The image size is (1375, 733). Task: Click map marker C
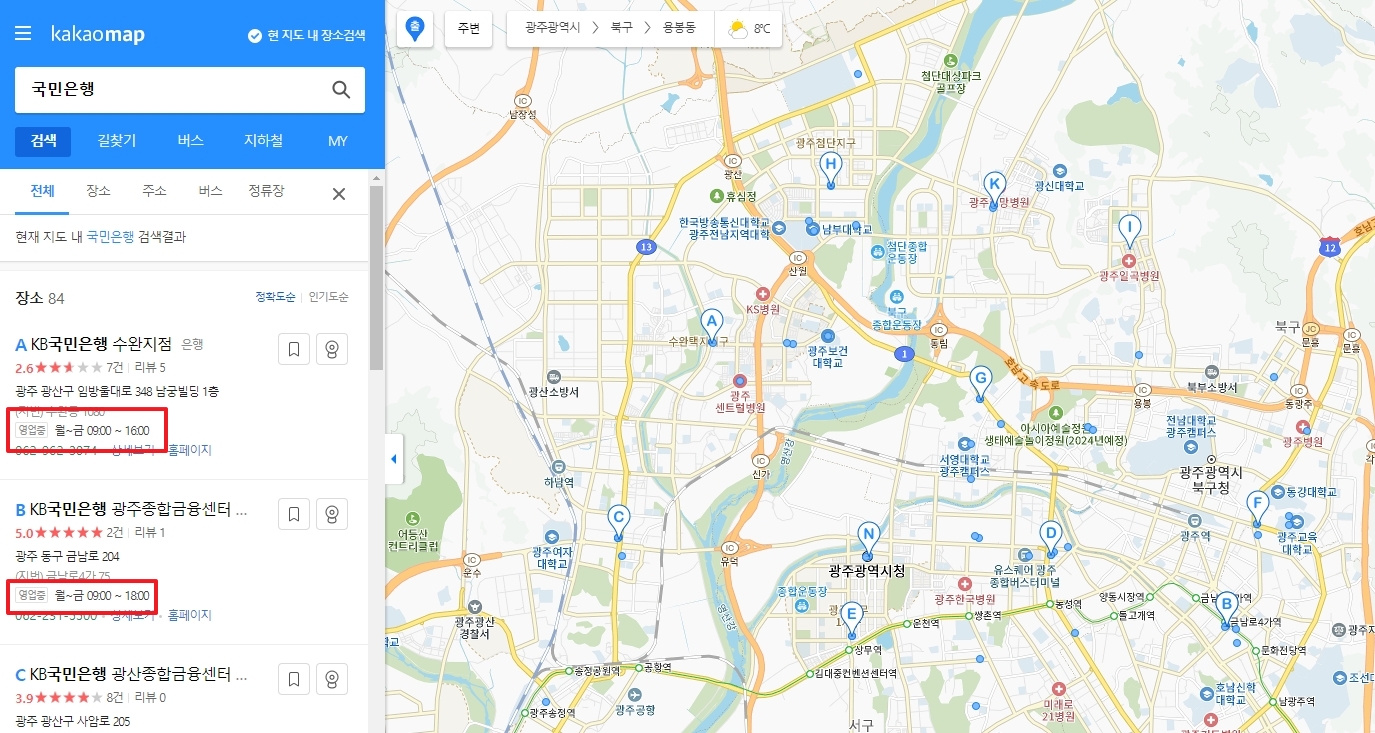pos(618,520)
